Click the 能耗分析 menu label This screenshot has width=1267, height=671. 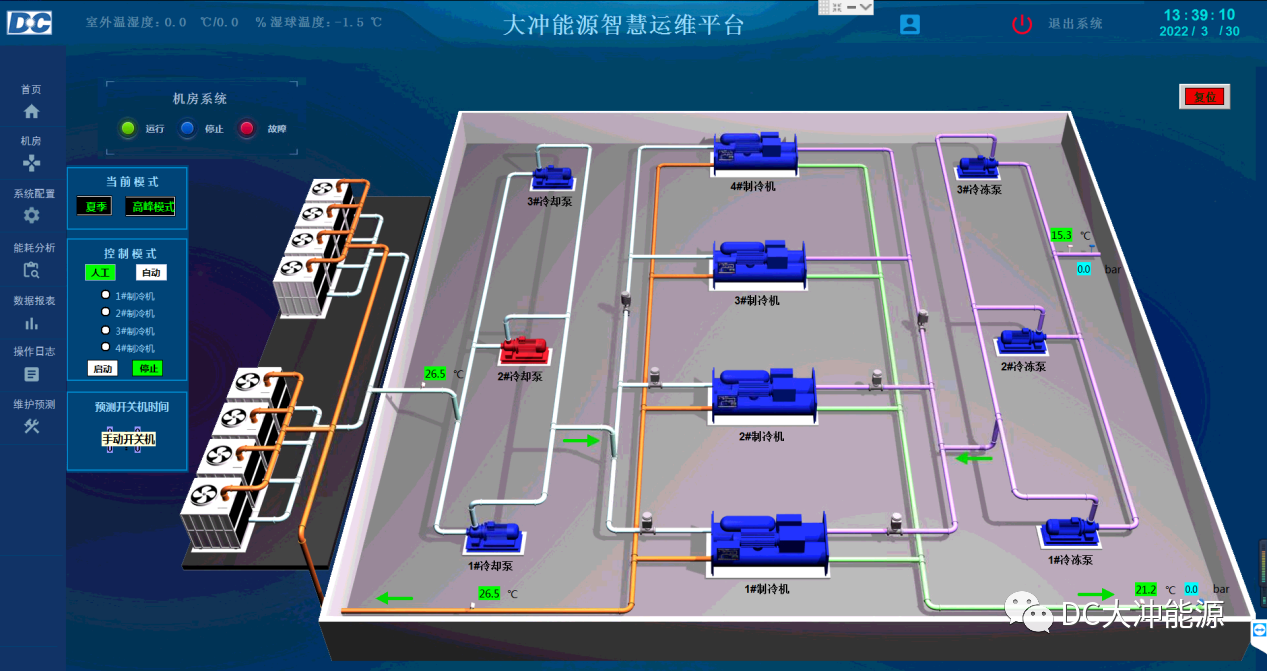[34, 247]
